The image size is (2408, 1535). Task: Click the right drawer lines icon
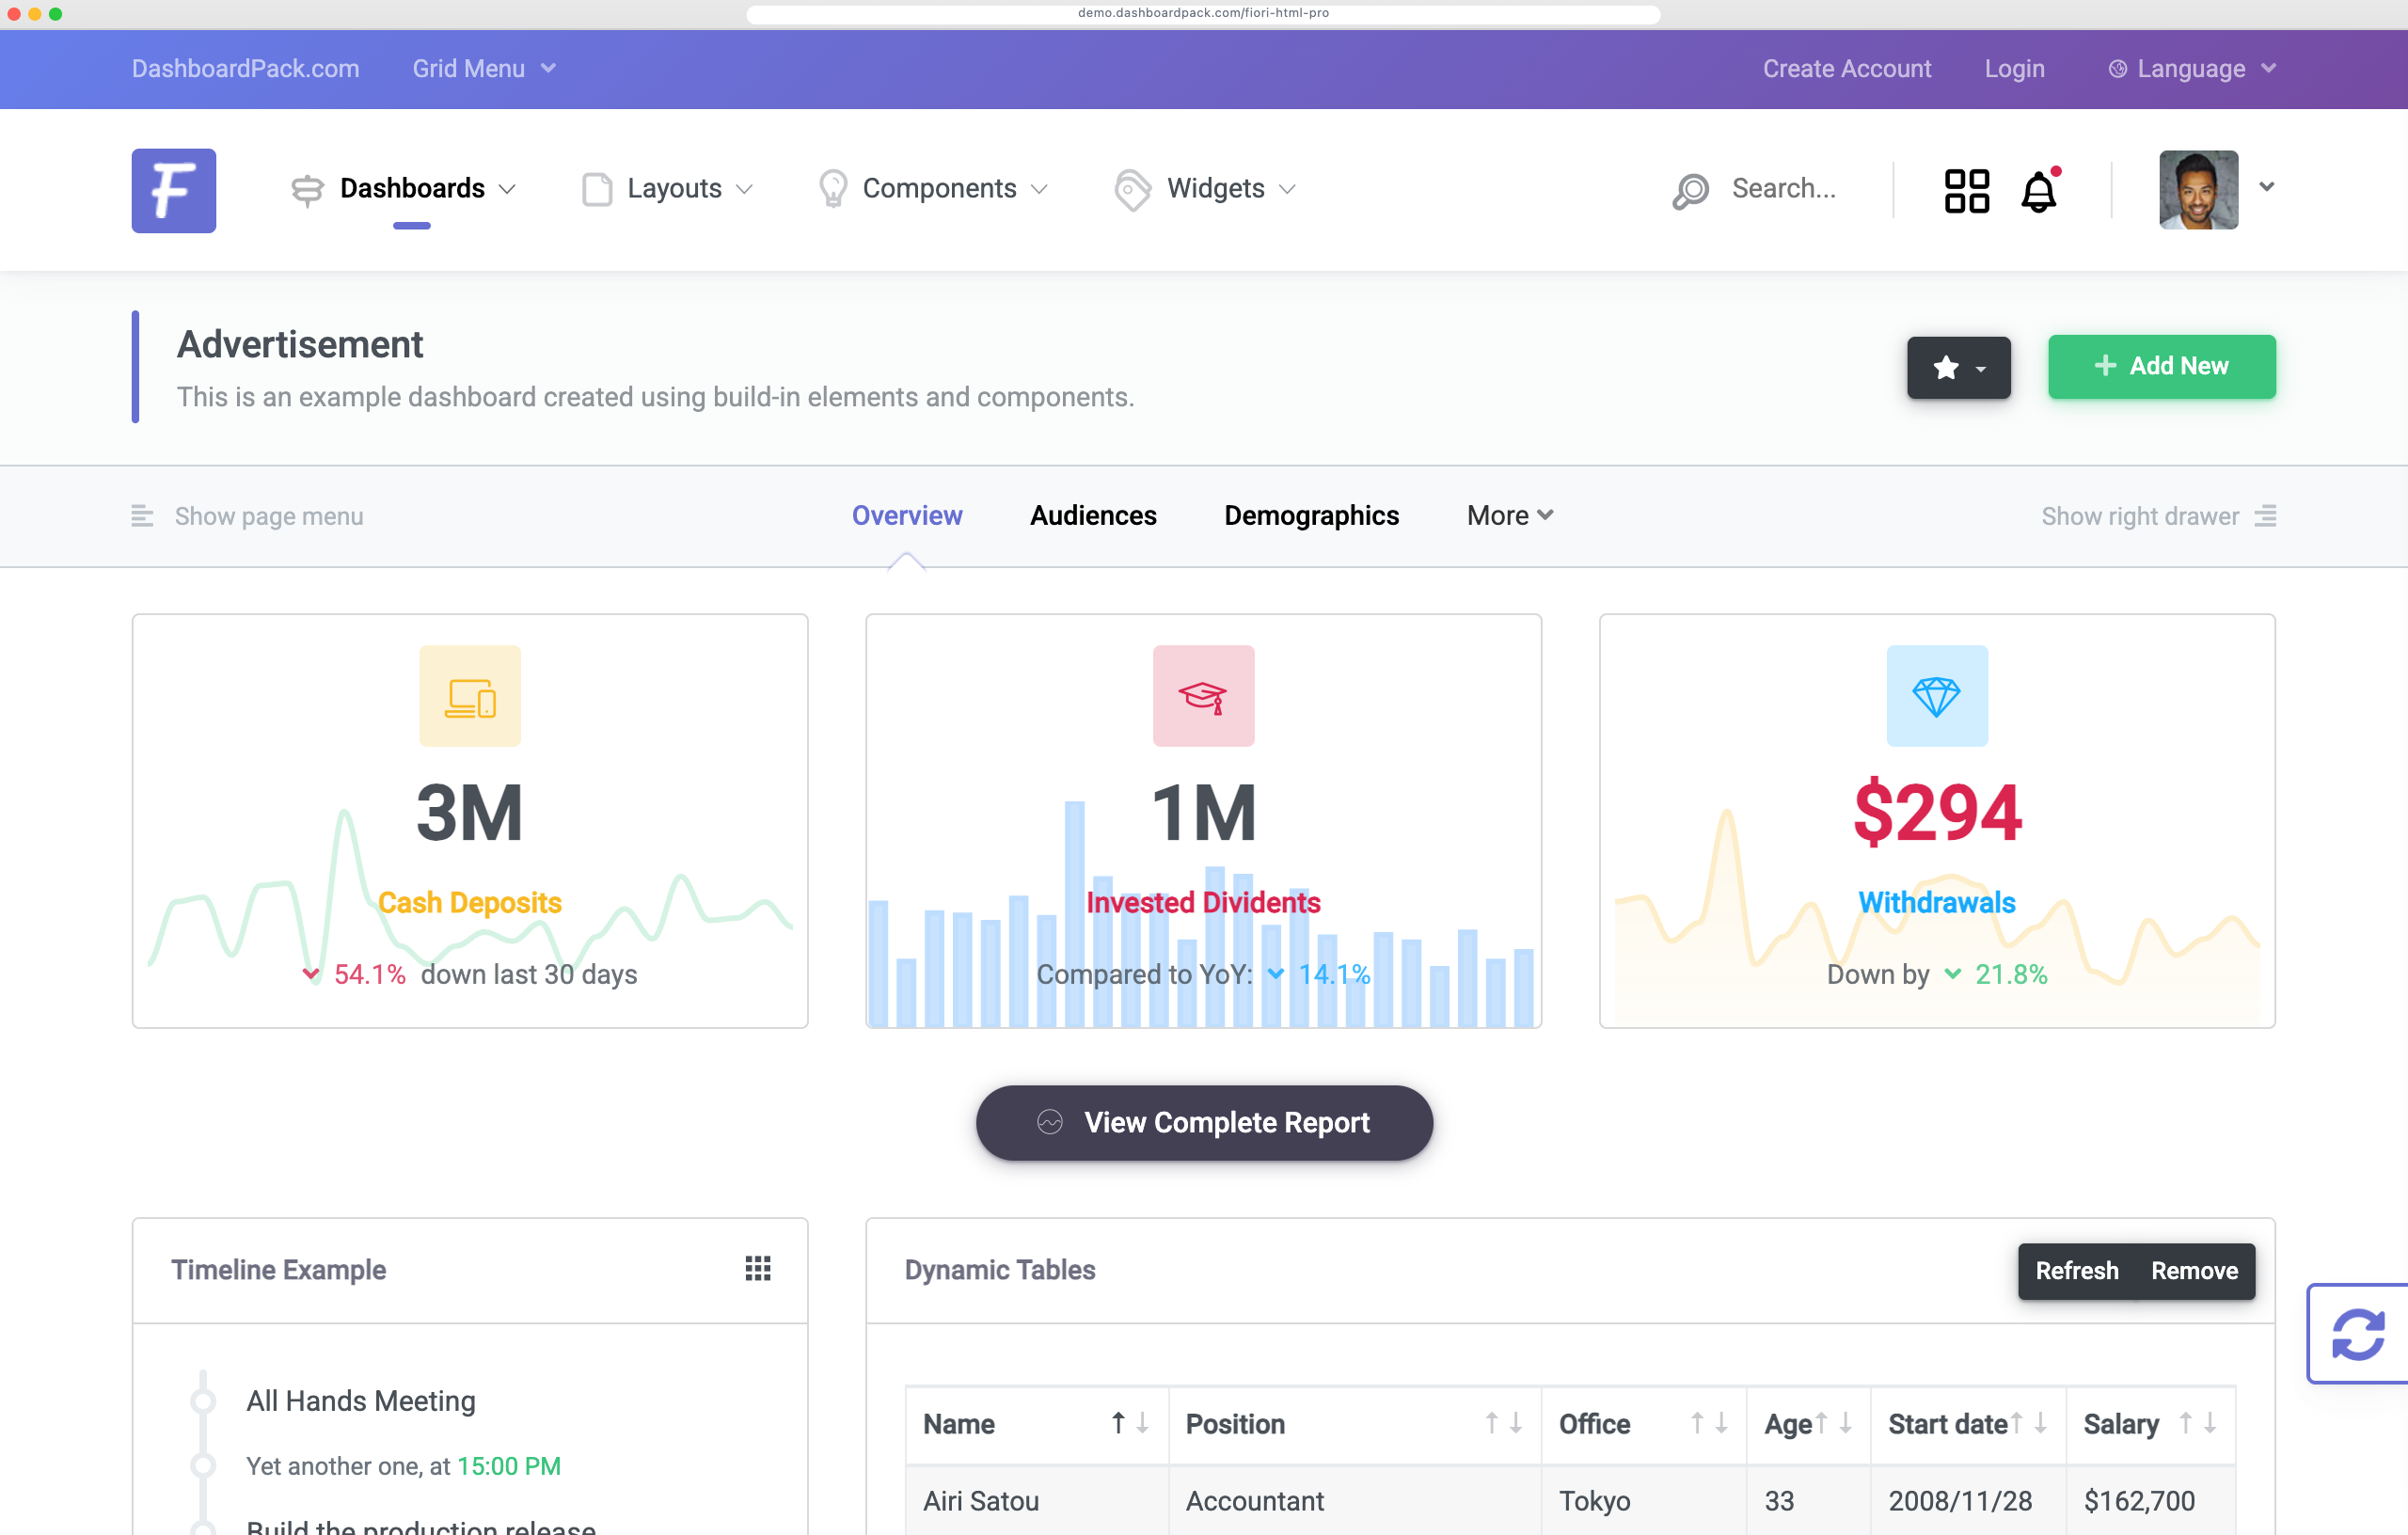pyautogui.click(x=2265, y=516)
